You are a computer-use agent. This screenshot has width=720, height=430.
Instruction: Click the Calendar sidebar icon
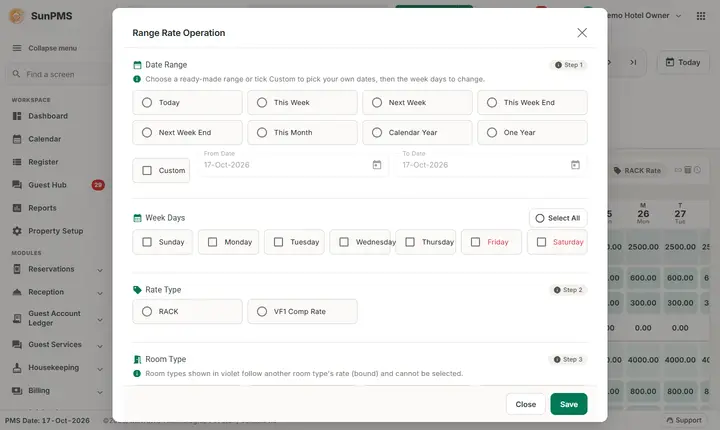[x=17, y=139]
